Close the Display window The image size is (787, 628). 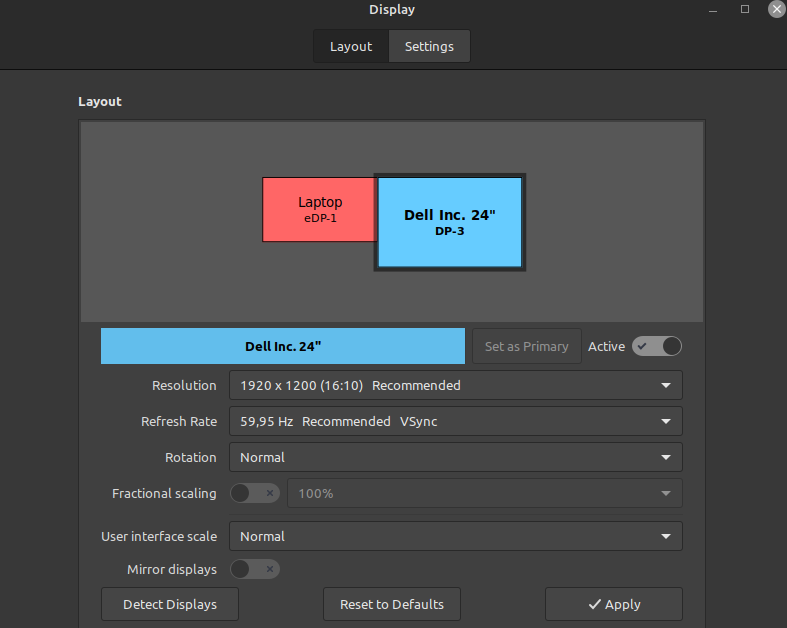[776, 9]
